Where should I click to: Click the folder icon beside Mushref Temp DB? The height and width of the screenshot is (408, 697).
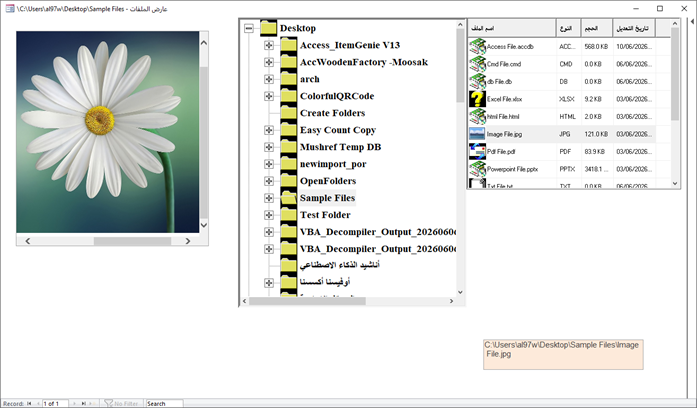coord(288,147)
